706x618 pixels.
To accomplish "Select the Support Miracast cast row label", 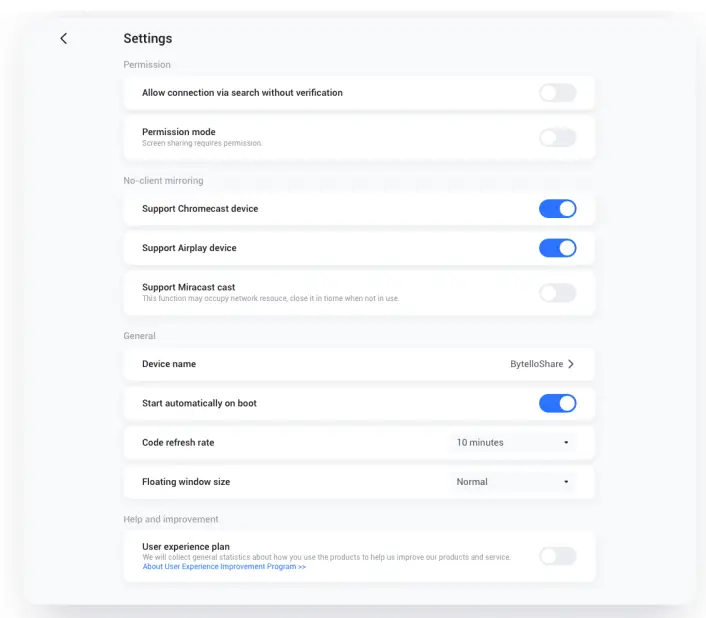I will click(189, 287).
